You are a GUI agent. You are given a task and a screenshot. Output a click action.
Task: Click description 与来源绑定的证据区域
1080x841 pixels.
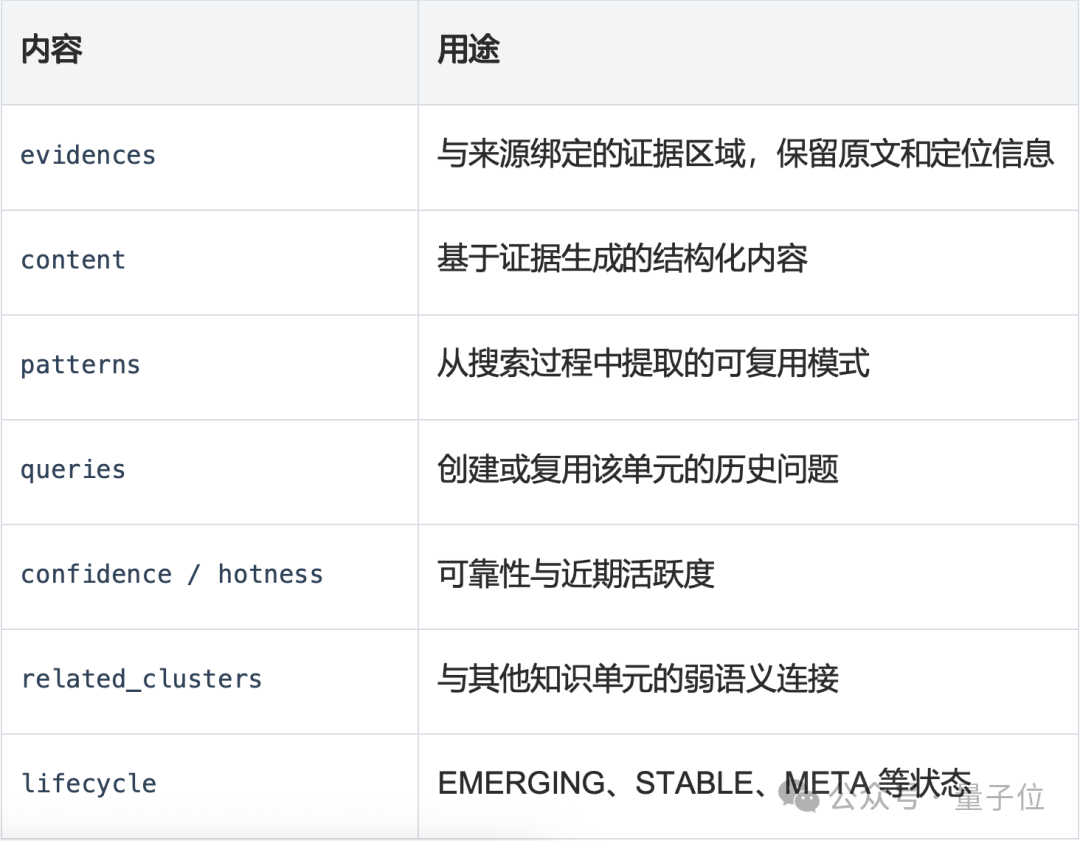coord(591,154)
